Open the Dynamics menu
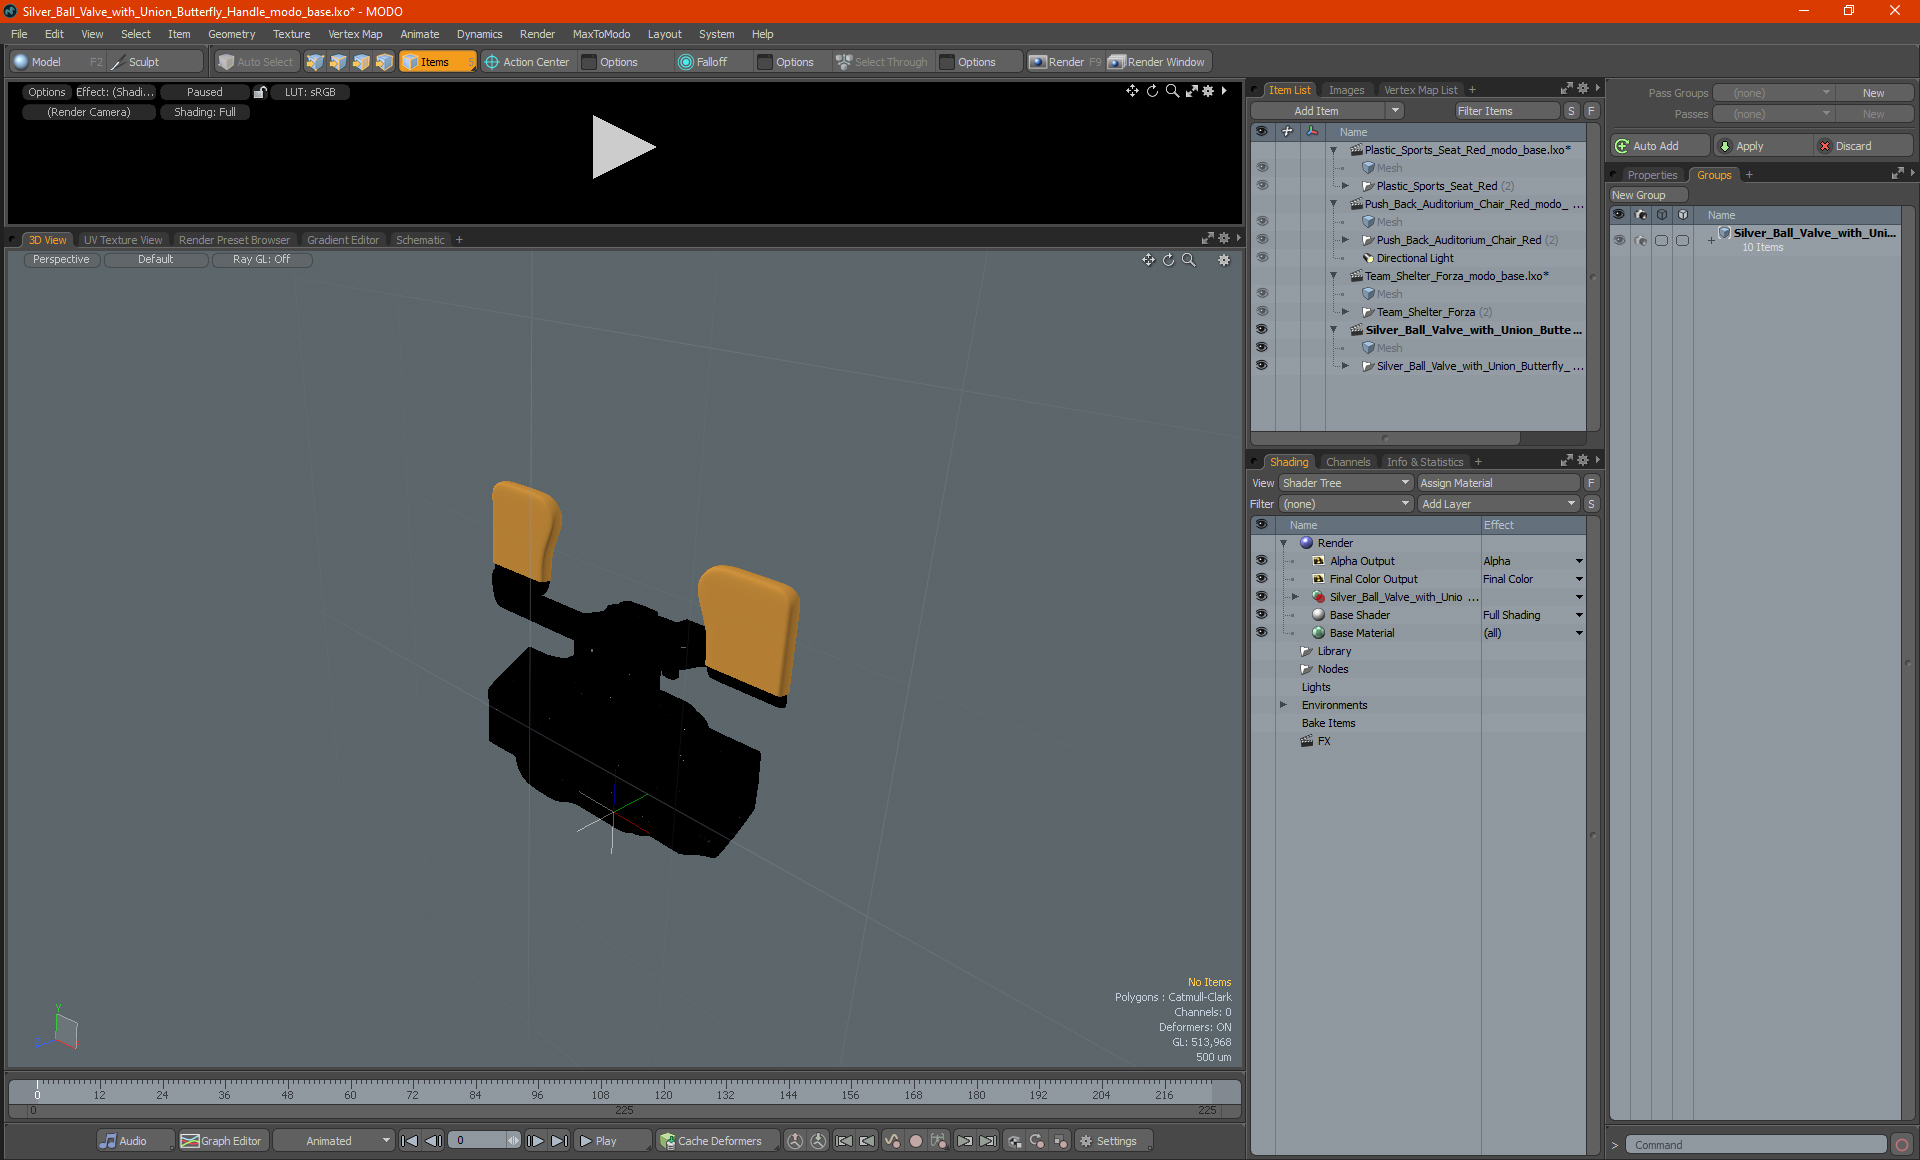The width and height of the screenshot is (1920, 1160). pyautogui.click(x=479, y=34)
